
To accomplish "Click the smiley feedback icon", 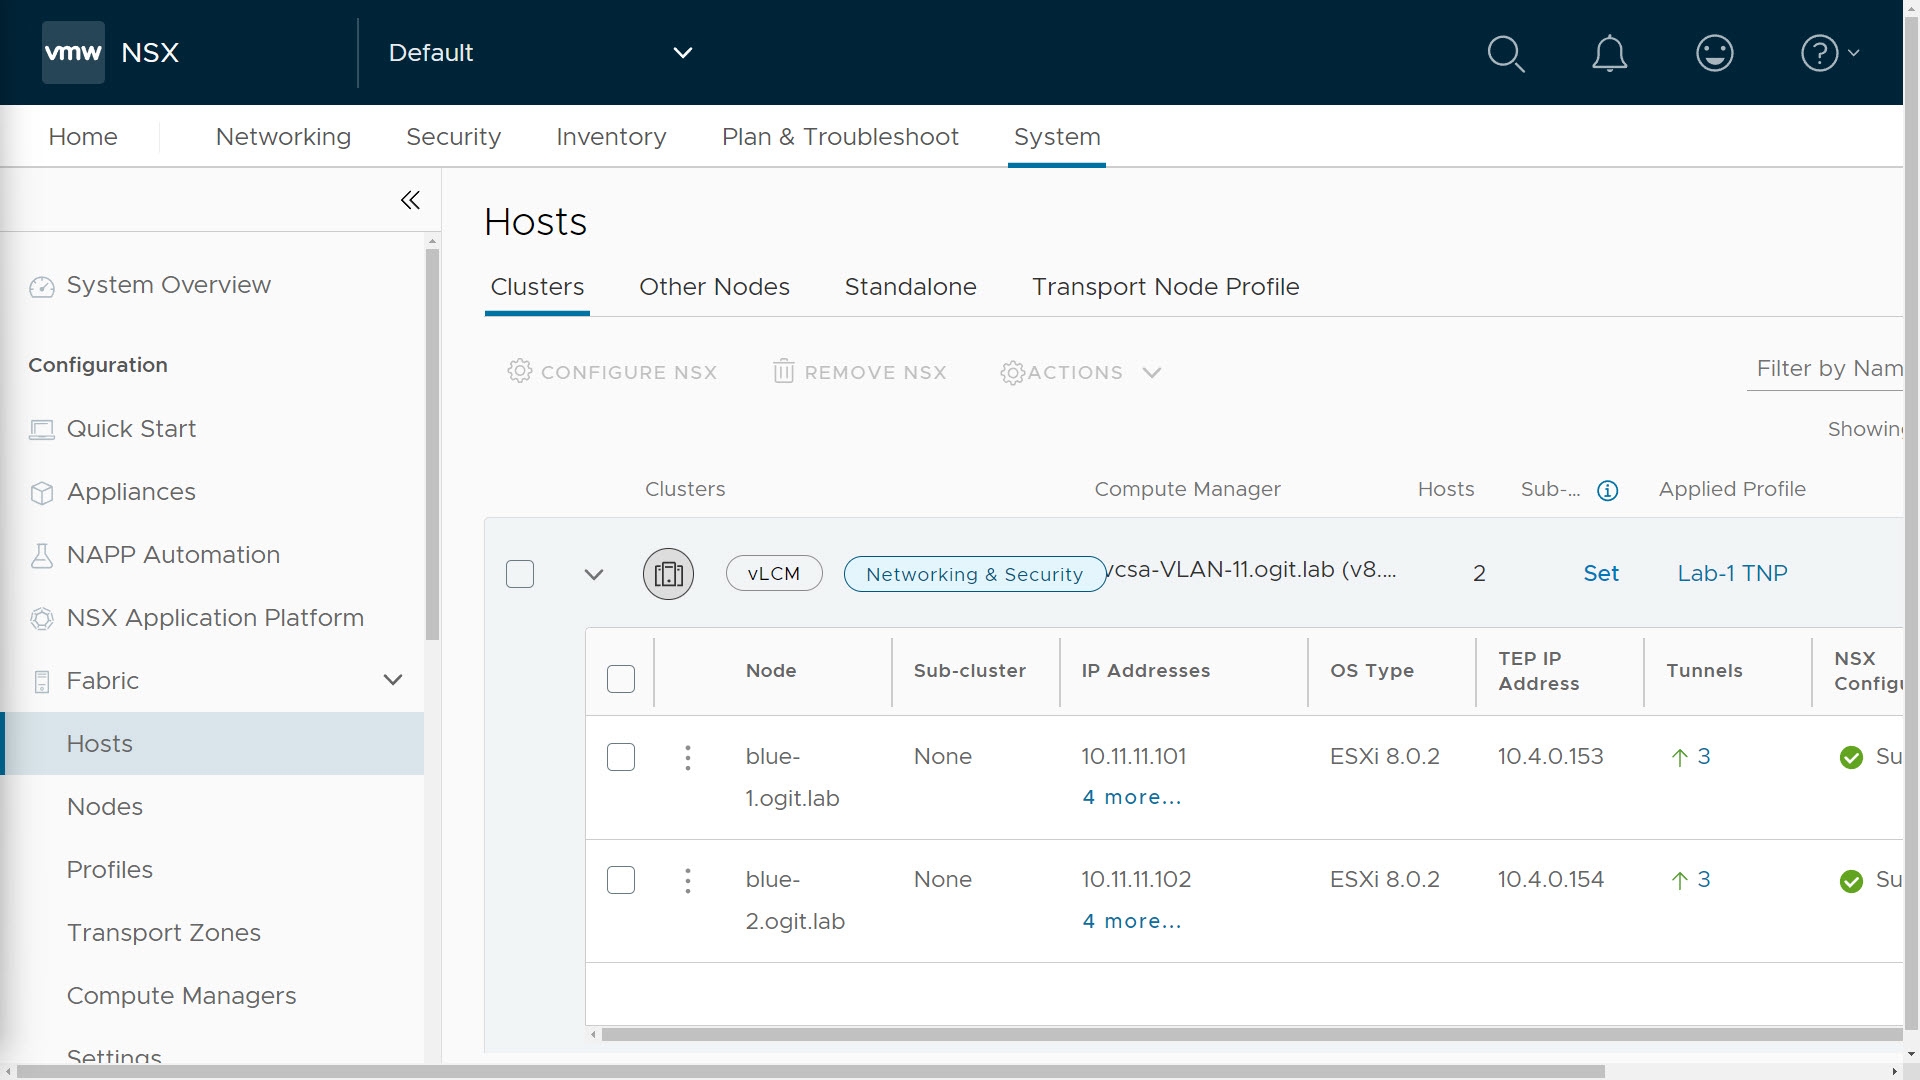I will (x=1714, y=53).
